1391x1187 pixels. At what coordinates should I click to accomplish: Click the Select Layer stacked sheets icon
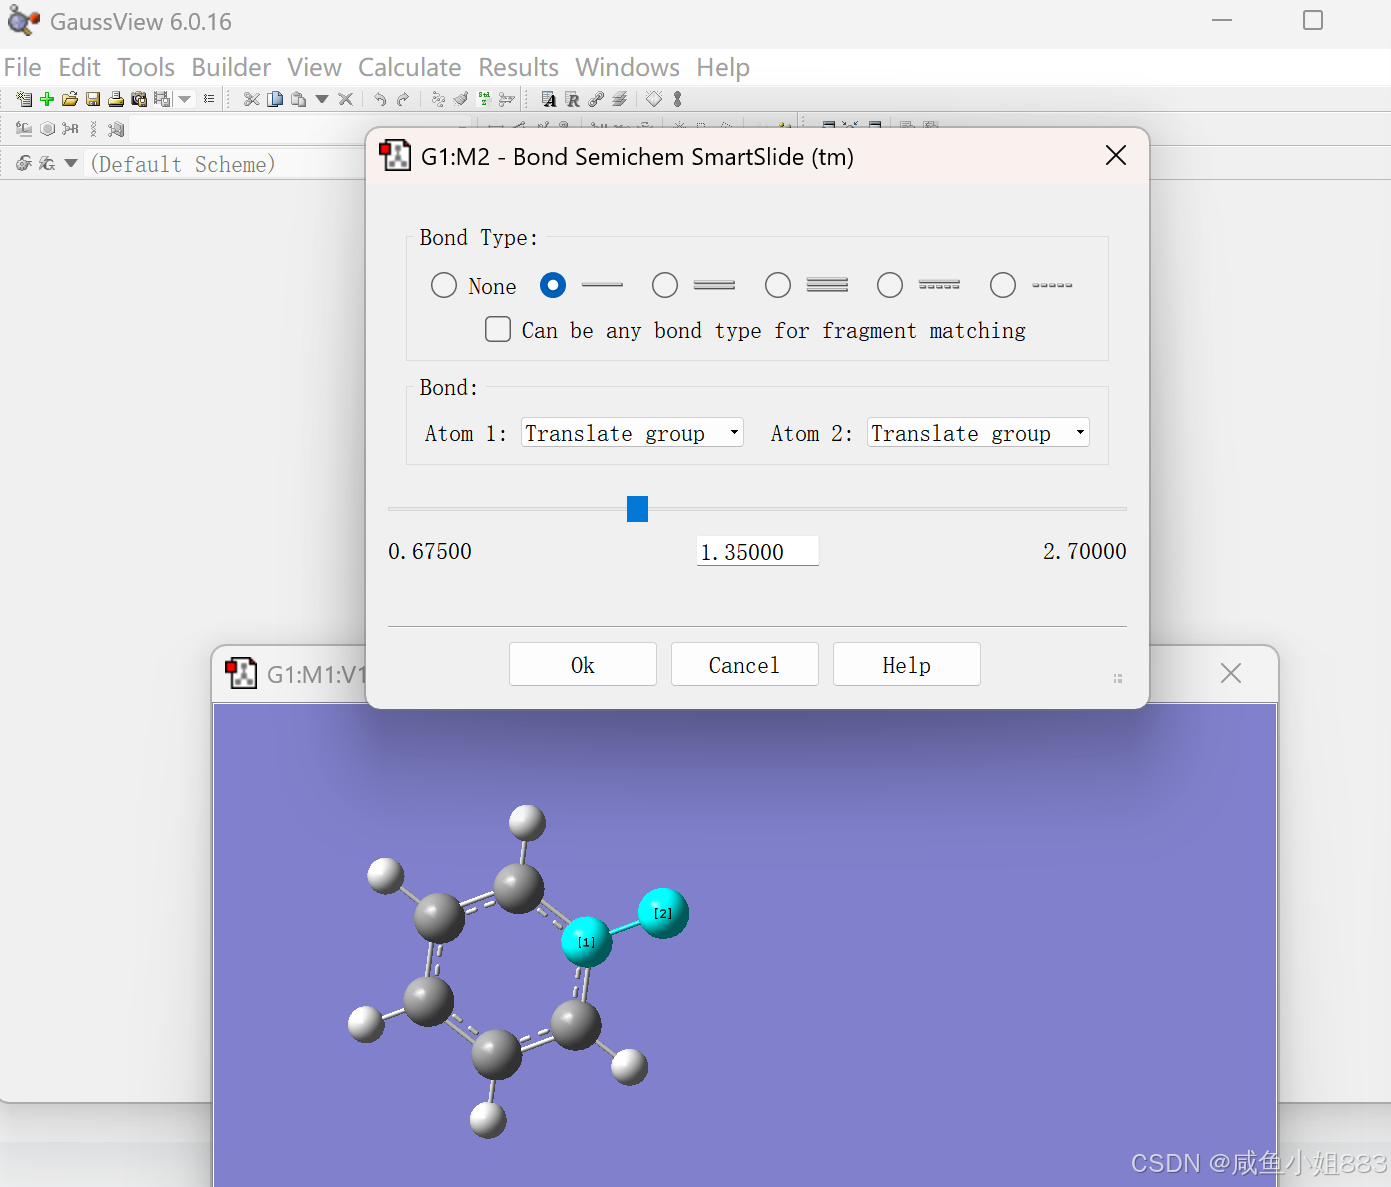[619, 99]
